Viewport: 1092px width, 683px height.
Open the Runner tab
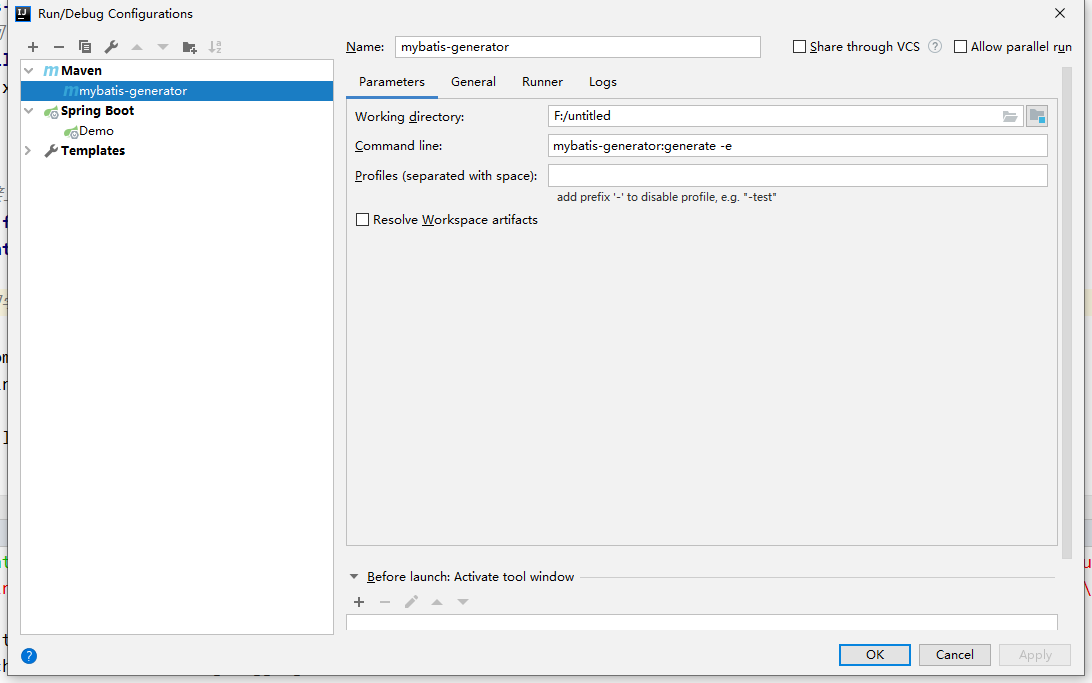pos(543,82)
